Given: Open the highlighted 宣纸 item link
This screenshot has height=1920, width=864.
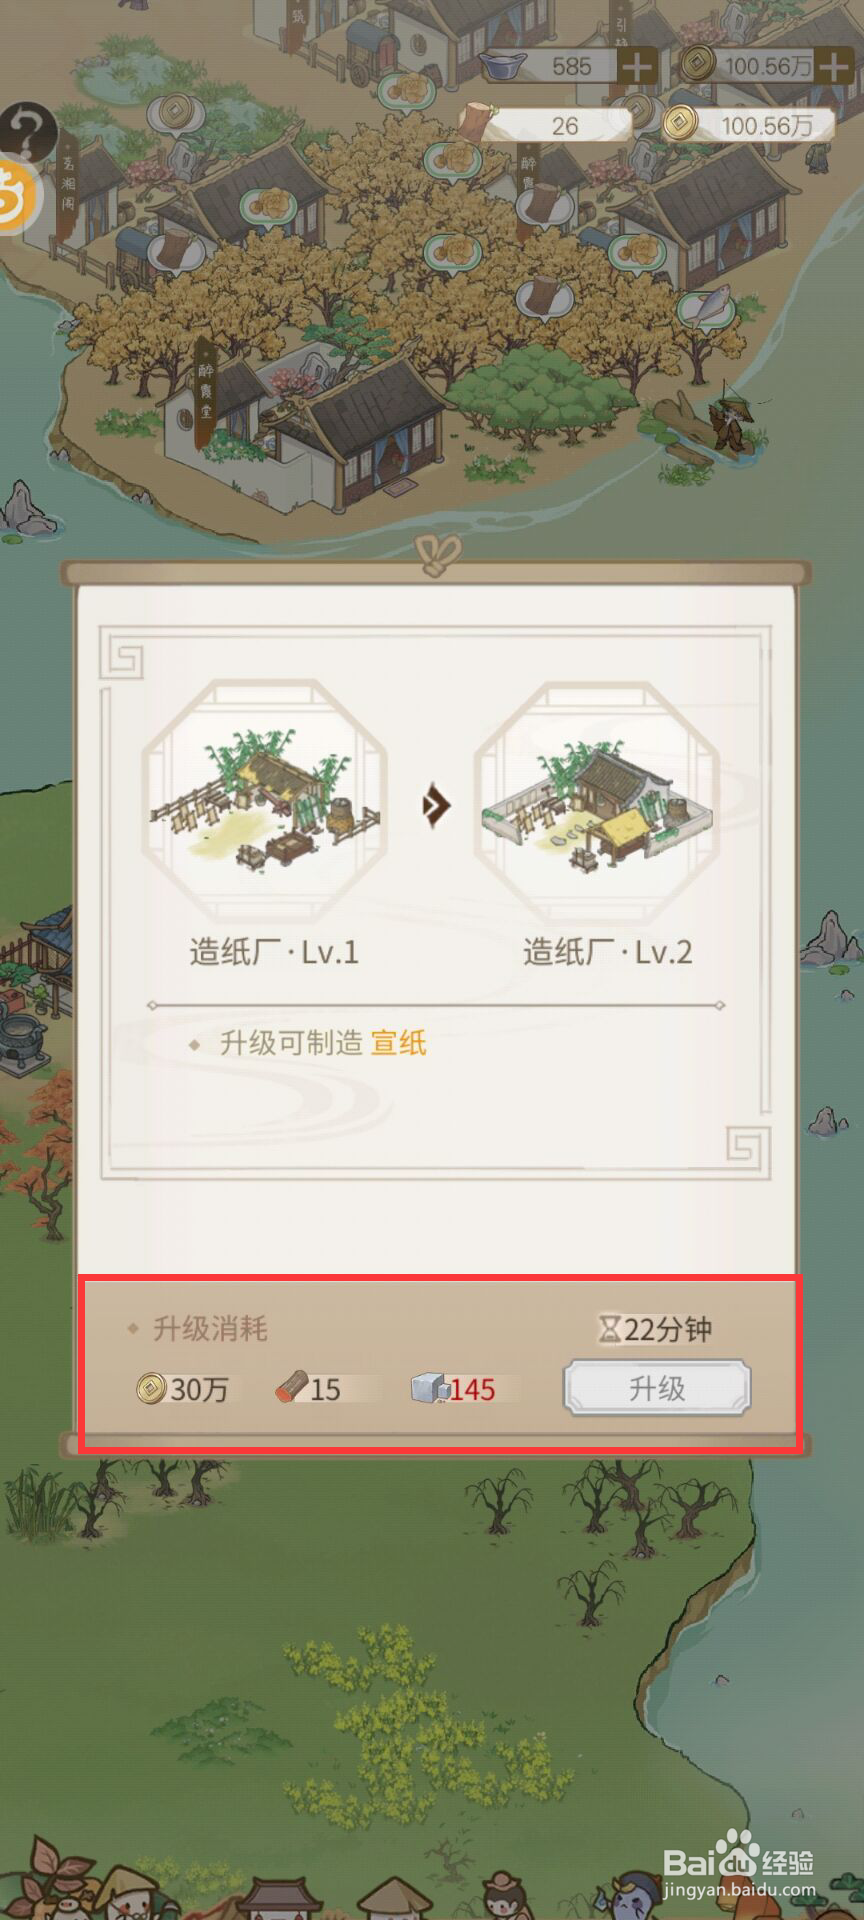Looking at the screenshot, I should (399, 1043).
